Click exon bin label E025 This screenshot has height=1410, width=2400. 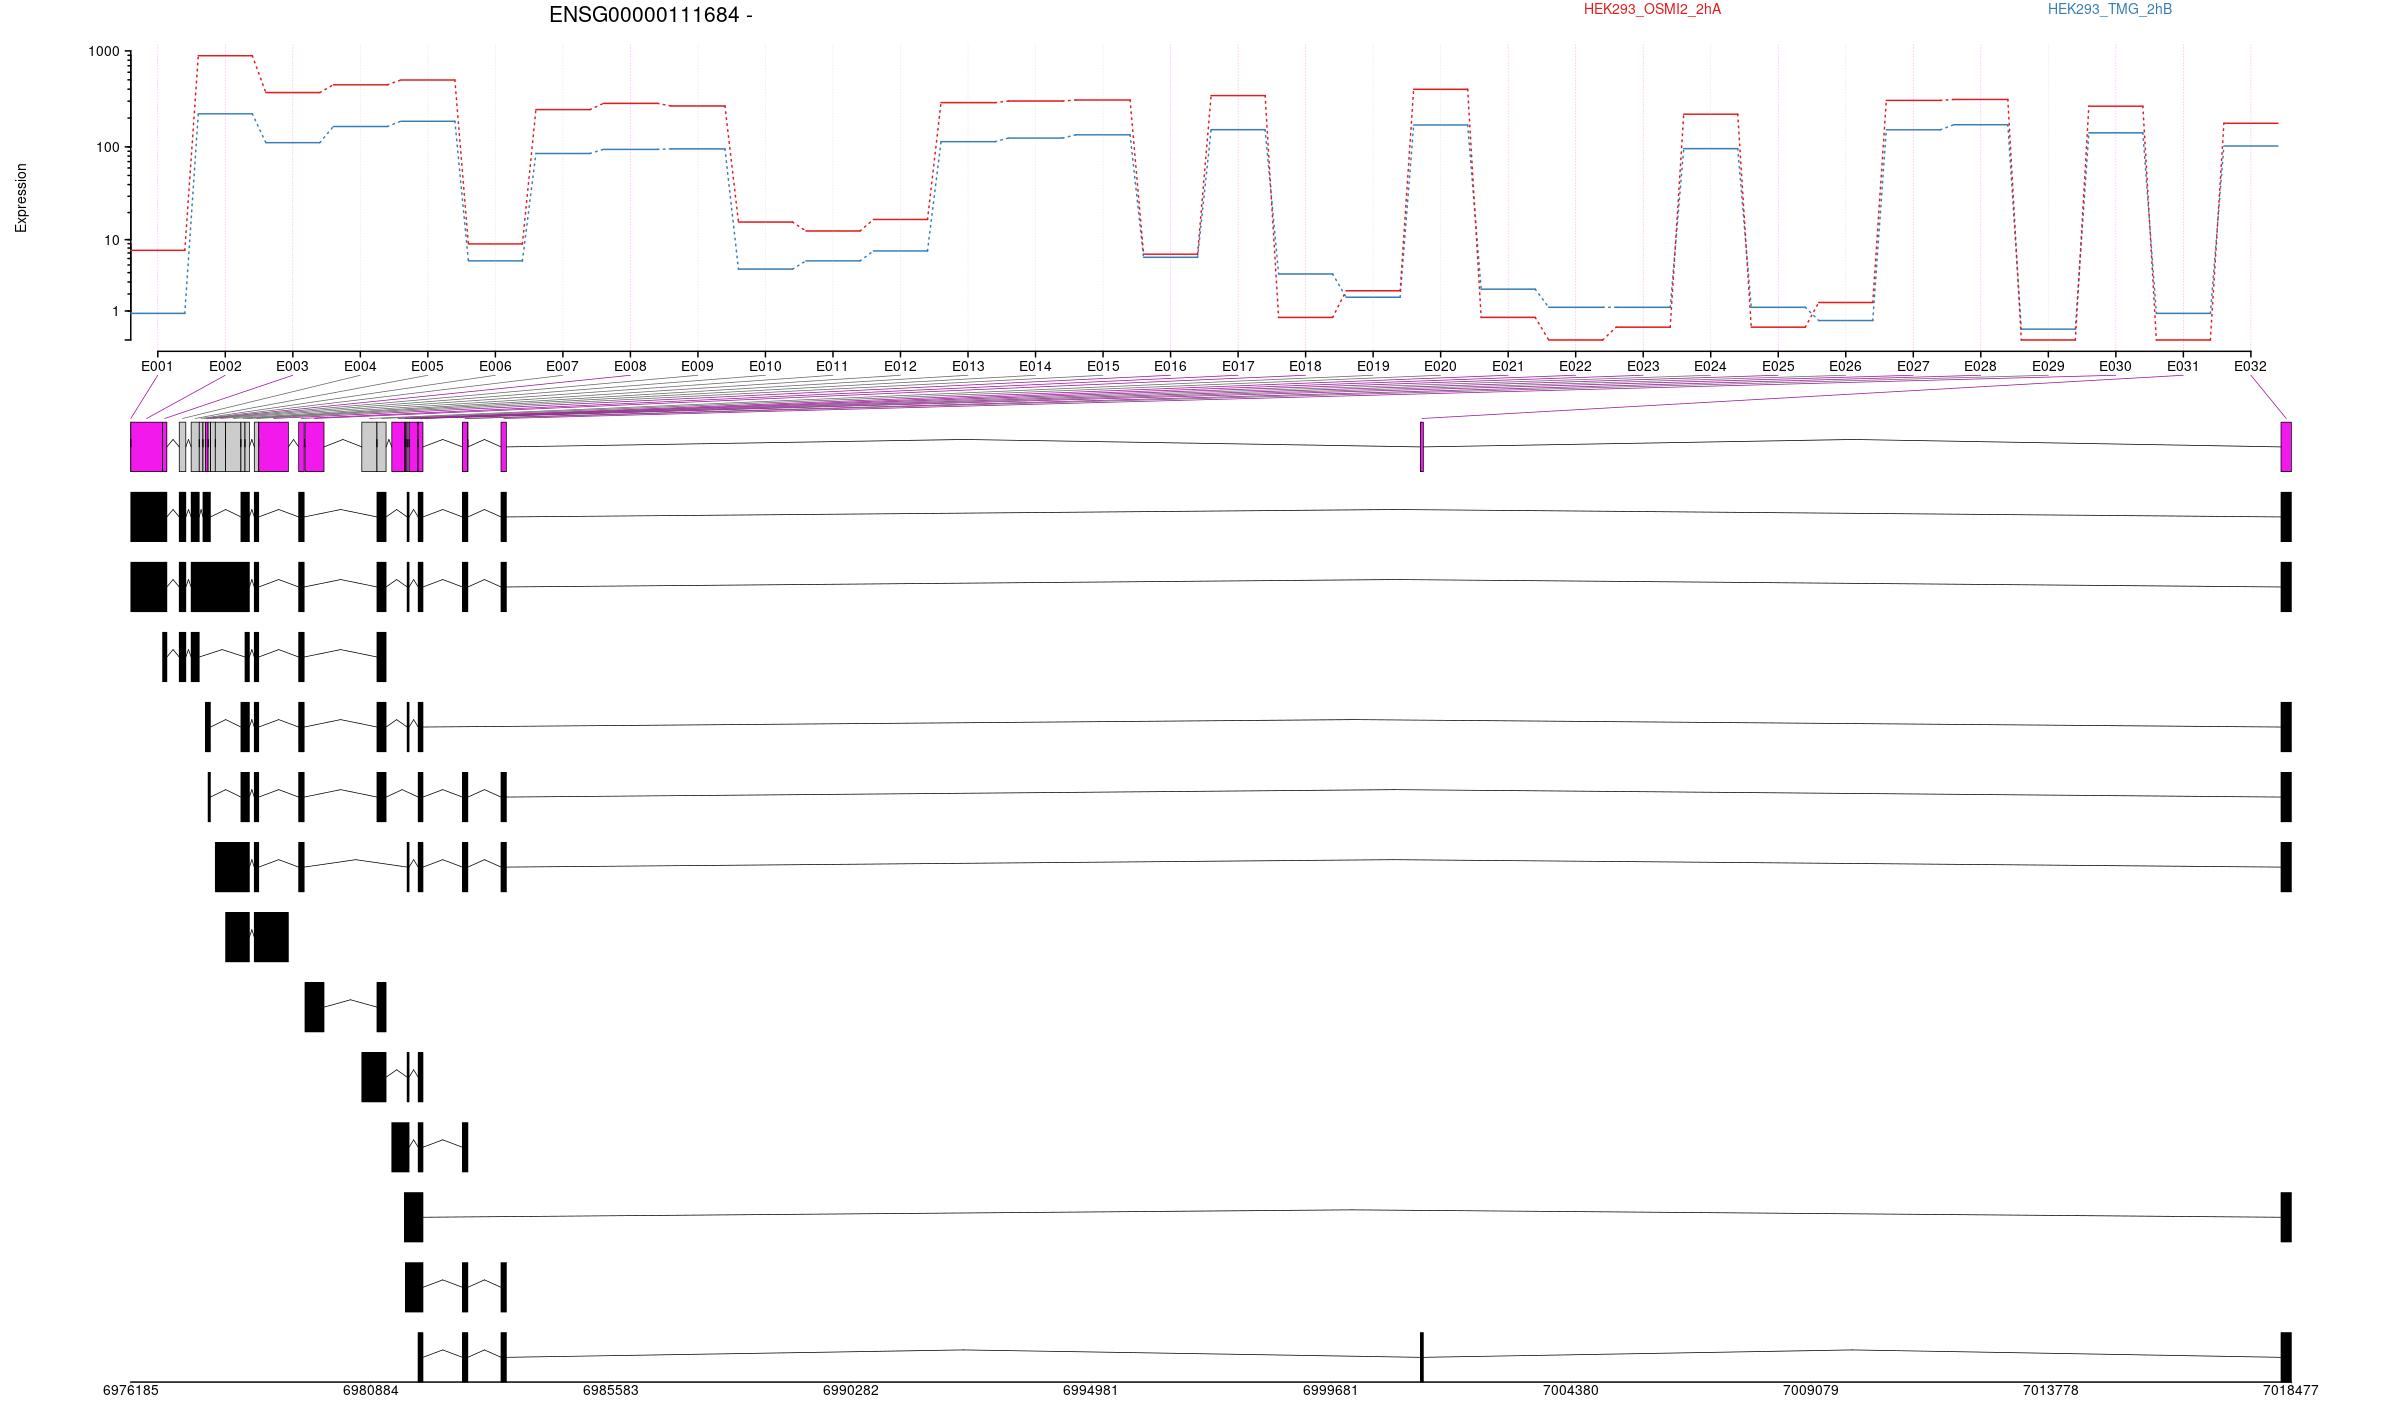pyautogui.click(x=1778, y=366)
